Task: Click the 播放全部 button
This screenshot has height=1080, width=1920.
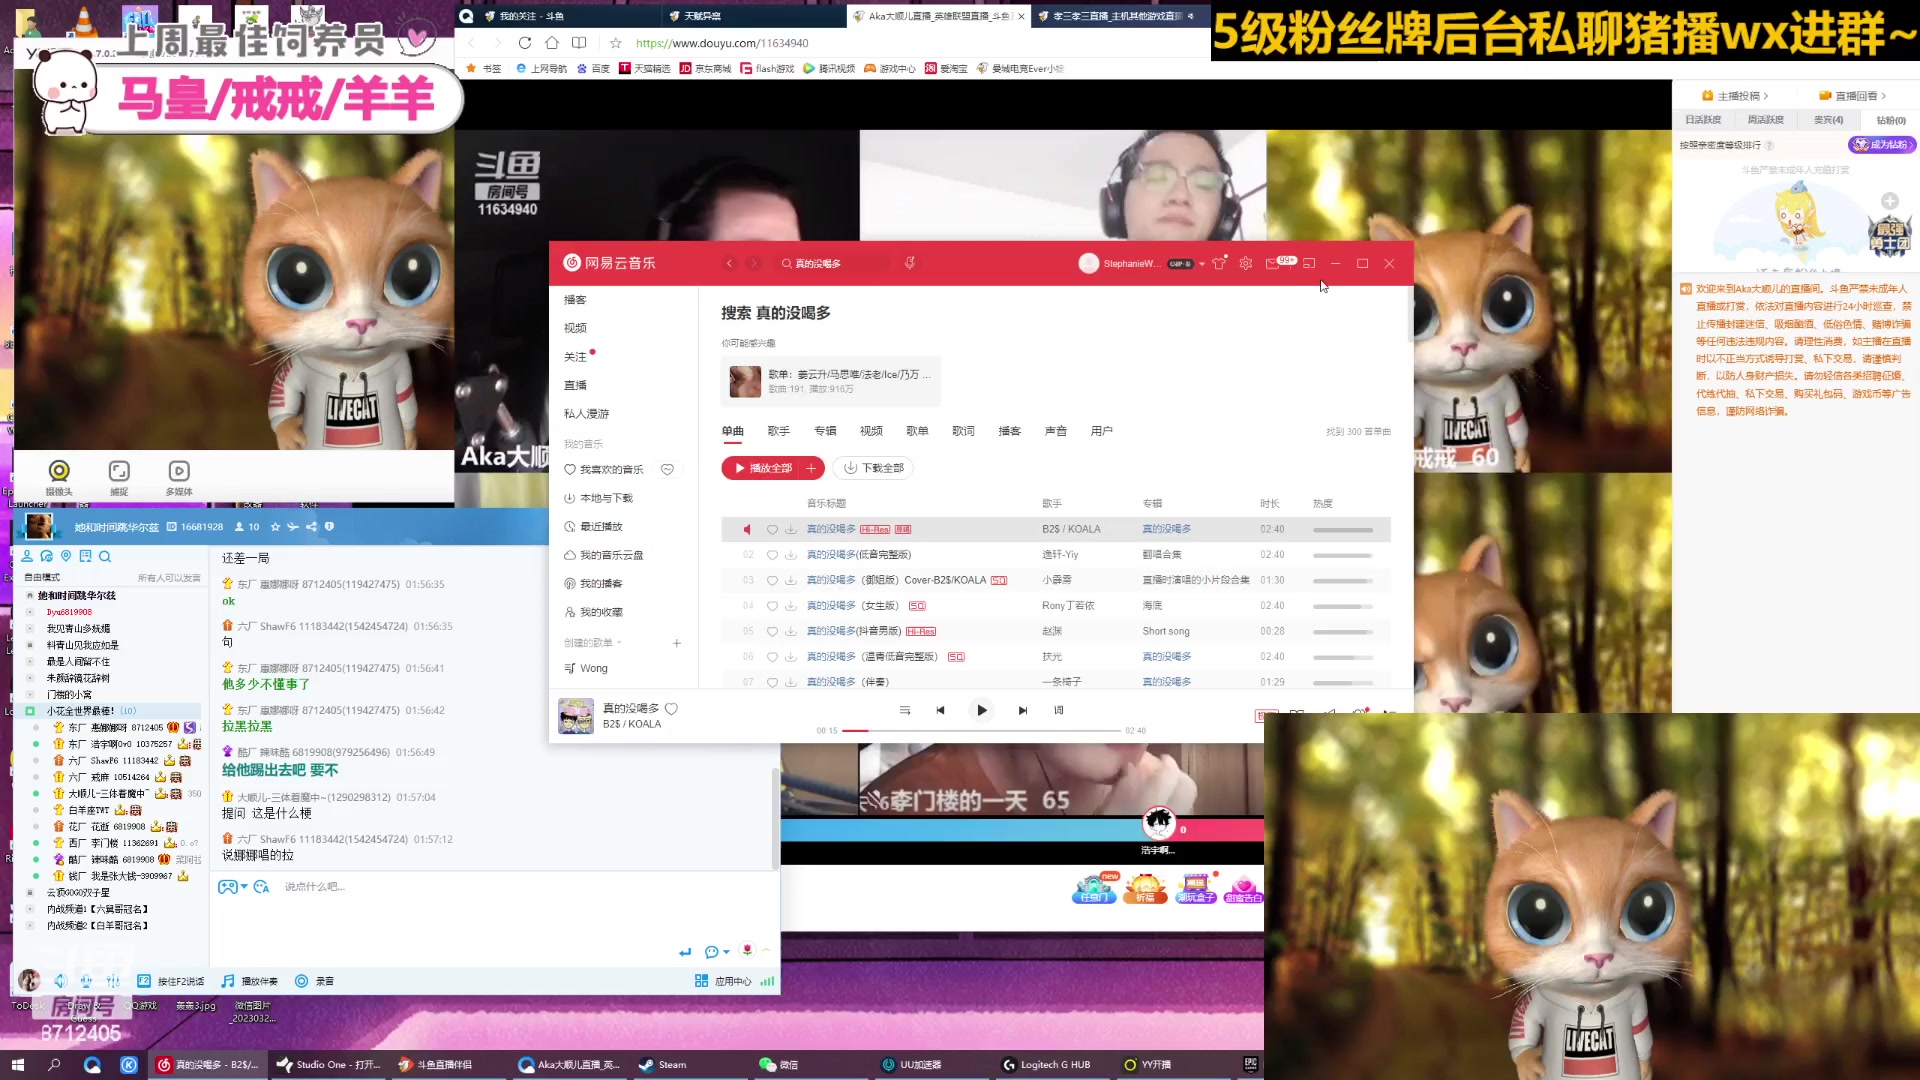Action: (x=772, y=467)
